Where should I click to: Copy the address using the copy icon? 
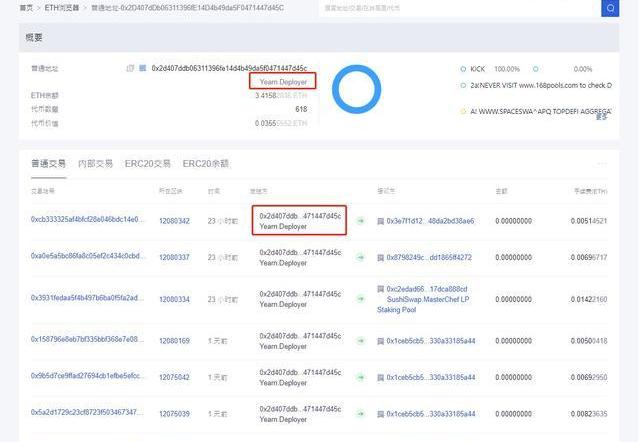click(130, 68)
